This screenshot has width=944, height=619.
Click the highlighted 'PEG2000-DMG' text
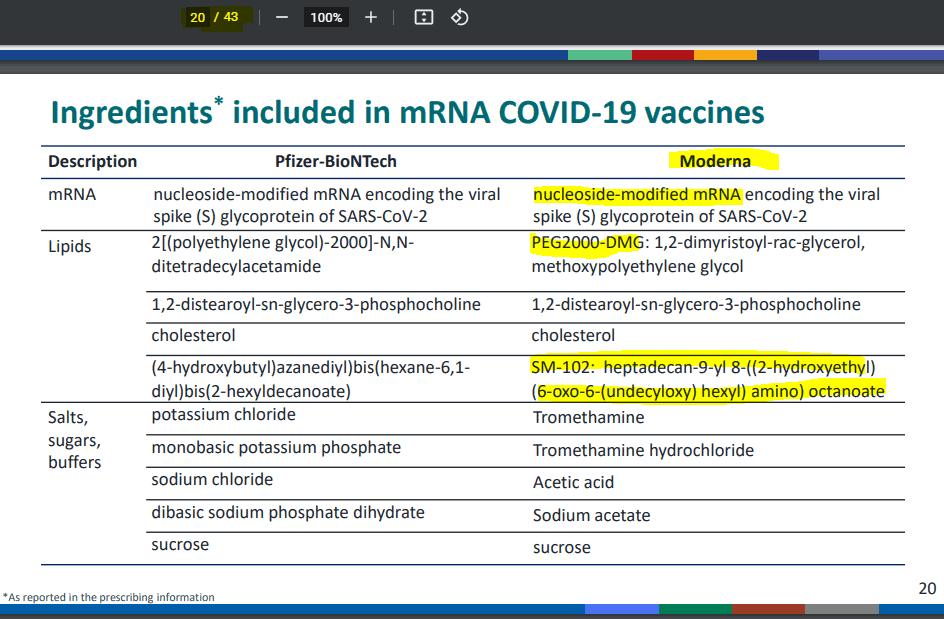(588, 243)
